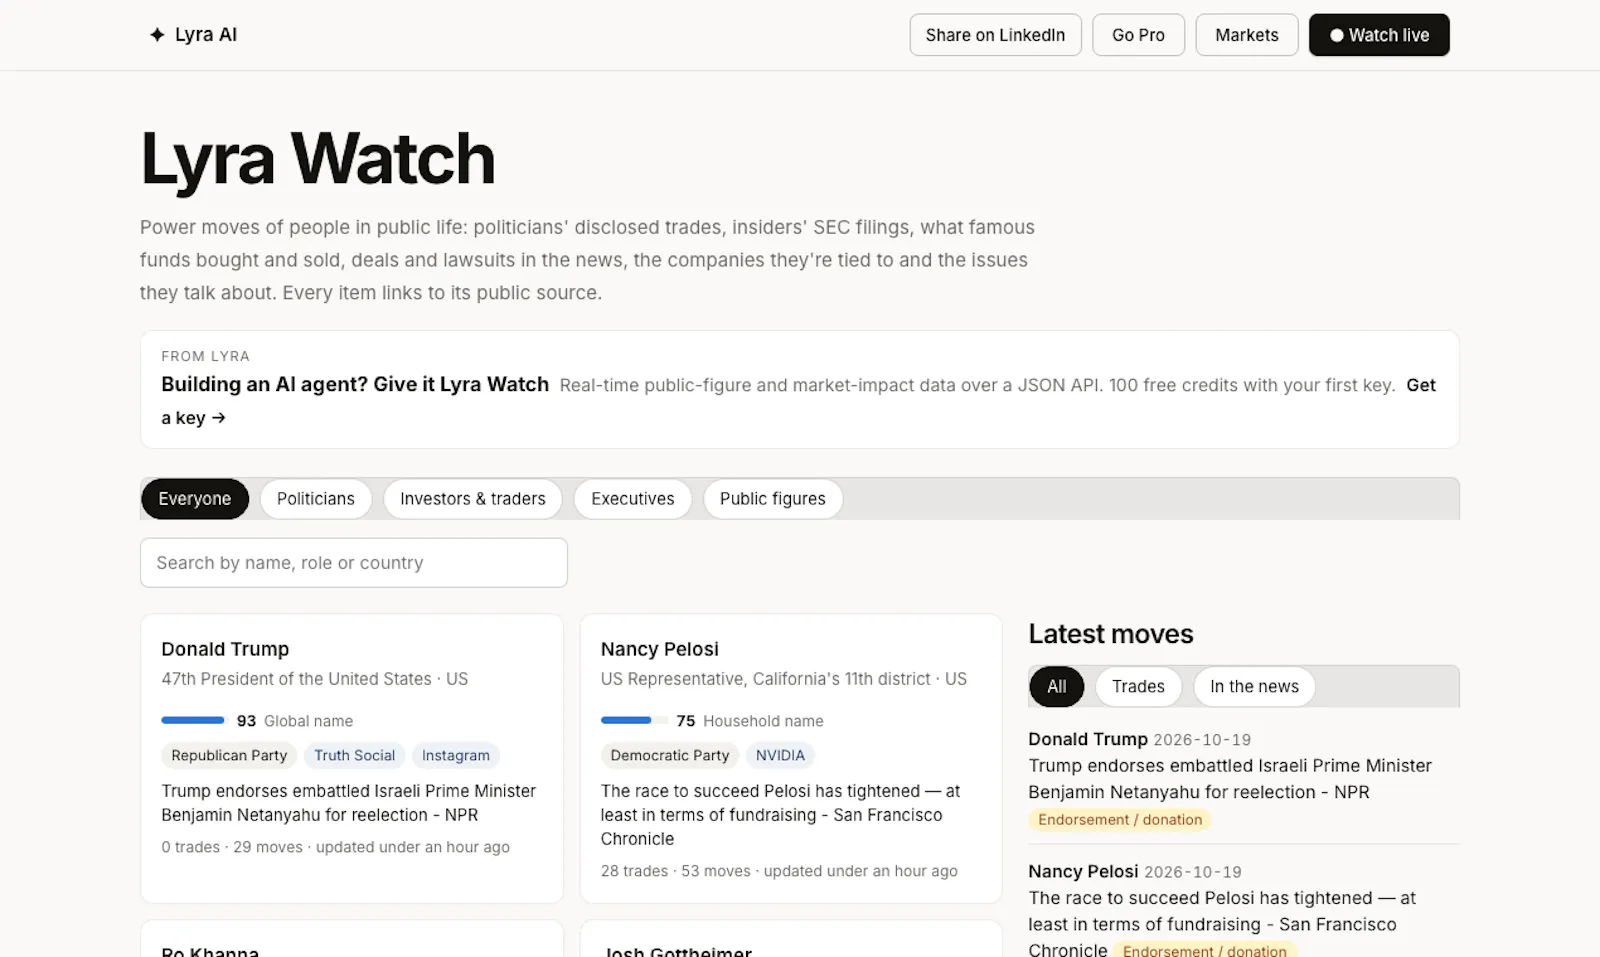Image resolution: width=1600 pixels, height=957 pixels.
Task: Open Nancy Pelosi entry in Latest moves
Action: point(1083,871)
